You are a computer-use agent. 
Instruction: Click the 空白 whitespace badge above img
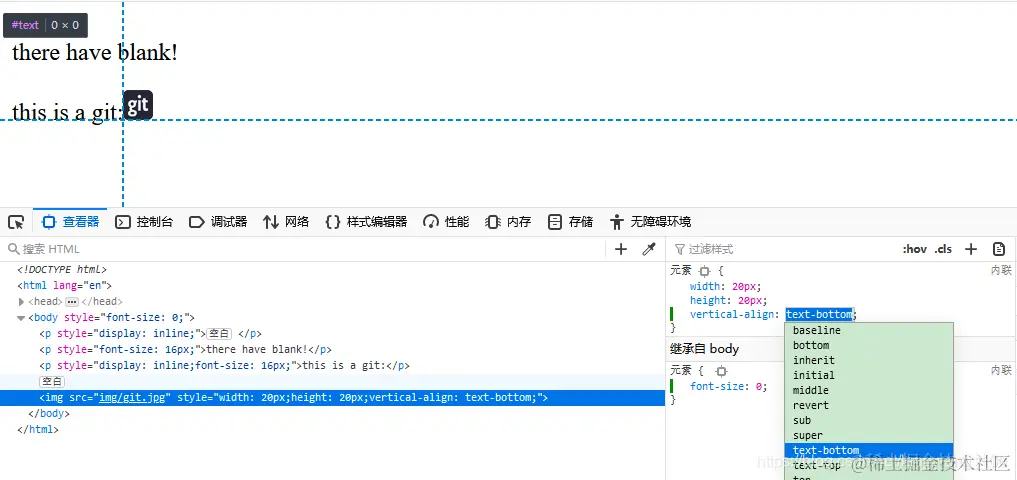click(x=52, y=381)
